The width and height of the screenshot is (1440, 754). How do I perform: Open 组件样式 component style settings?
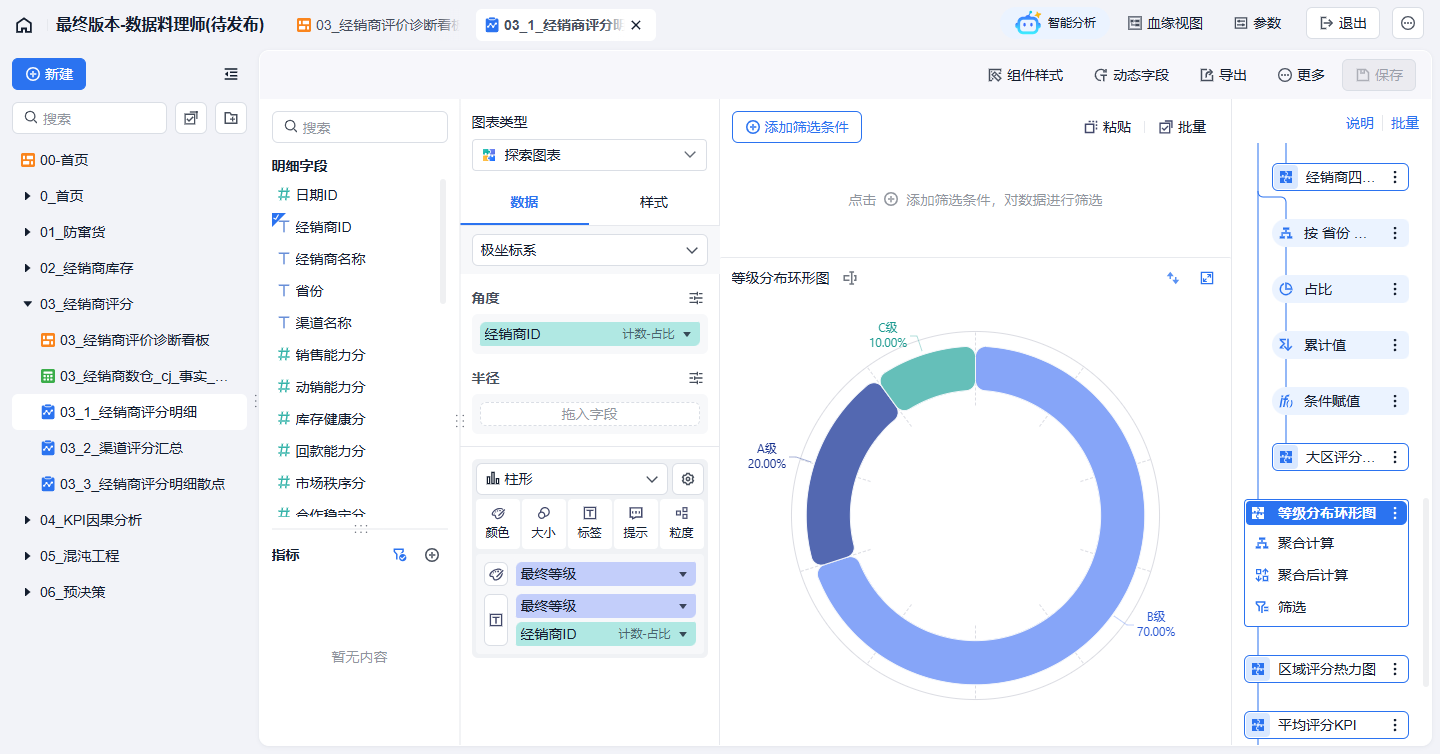1025,75
